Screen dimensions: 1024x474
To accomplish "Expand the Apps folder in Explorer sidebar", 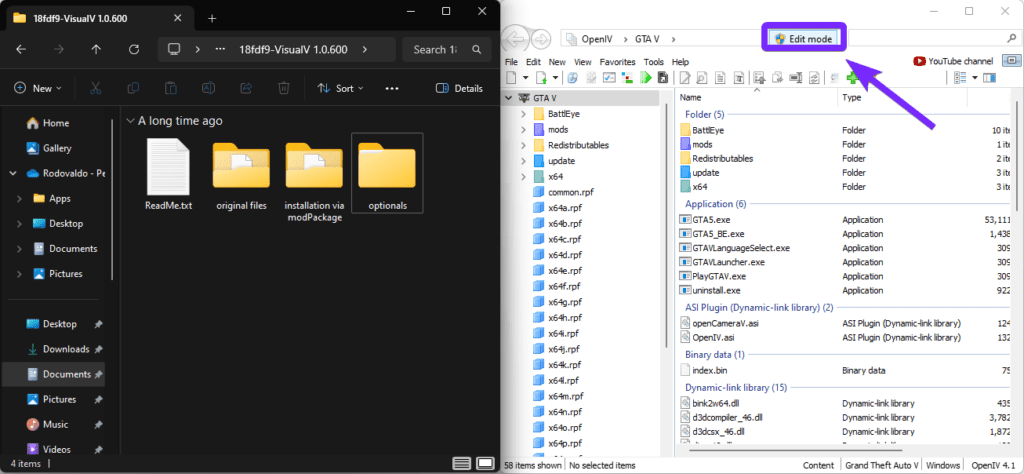I will (x=19, y=198).
